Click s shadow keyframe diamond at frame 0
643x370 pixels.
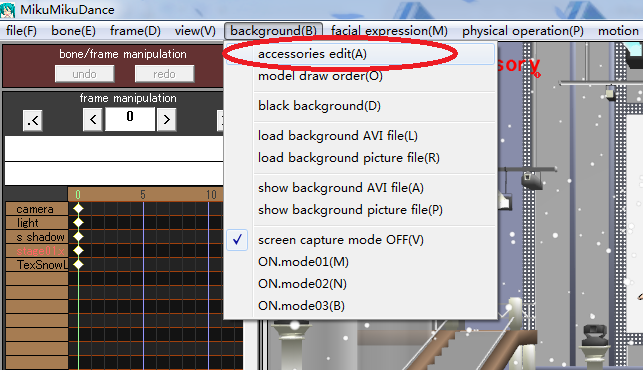[78, 236]
